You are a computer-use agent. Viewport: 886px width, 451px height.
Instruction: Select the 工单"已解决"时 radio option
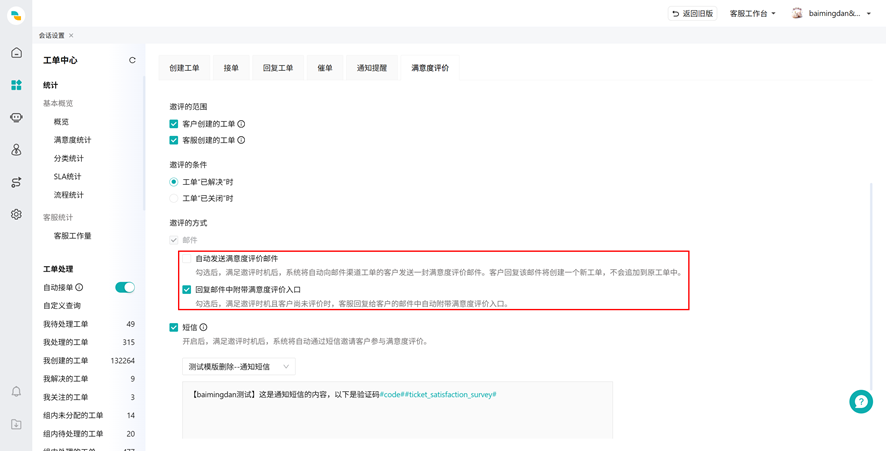pos(174,182)
